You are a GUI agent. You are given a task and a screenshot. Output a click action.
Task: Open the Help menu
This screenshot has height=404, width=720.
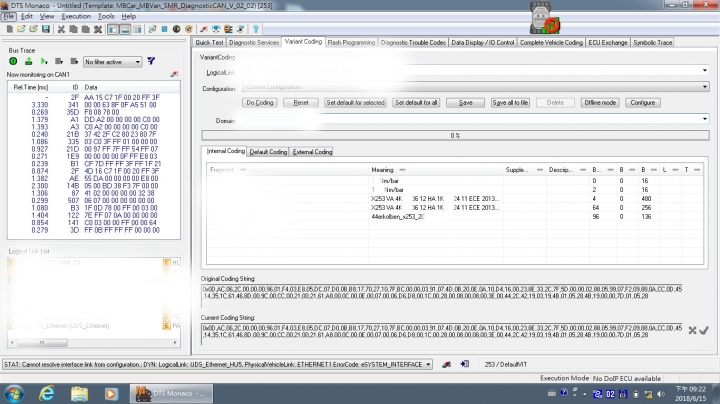129,17
